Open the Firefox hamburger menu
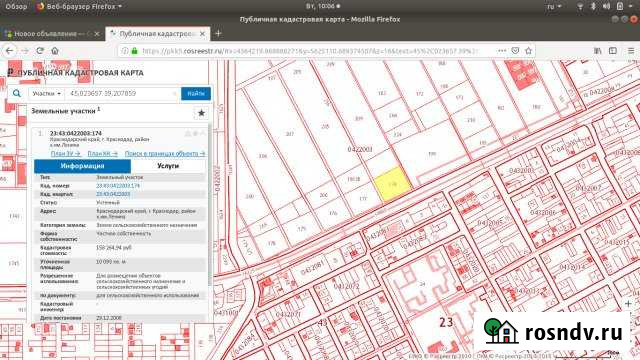This screenshot has width=640, height=360. point(631,51)
